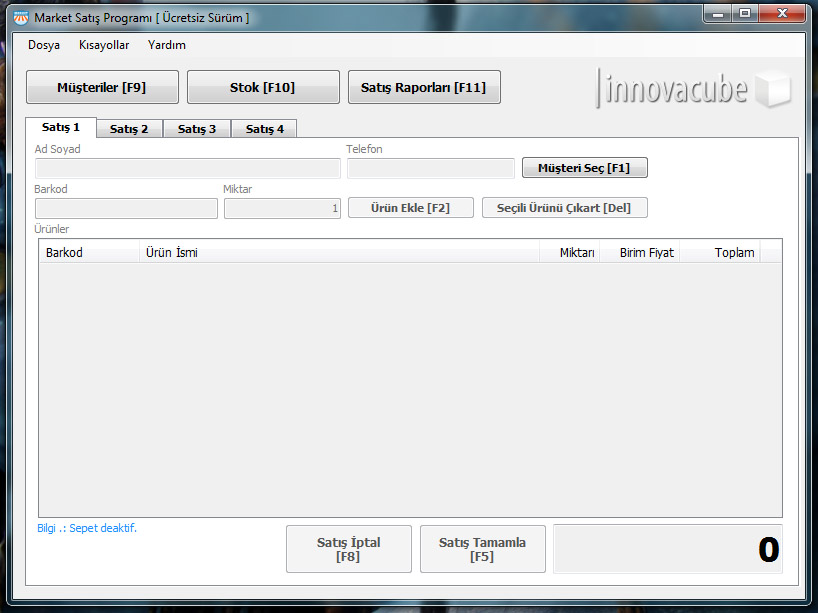
Task: Click the application icon in title bar
Action: click(x=21, y=18)
